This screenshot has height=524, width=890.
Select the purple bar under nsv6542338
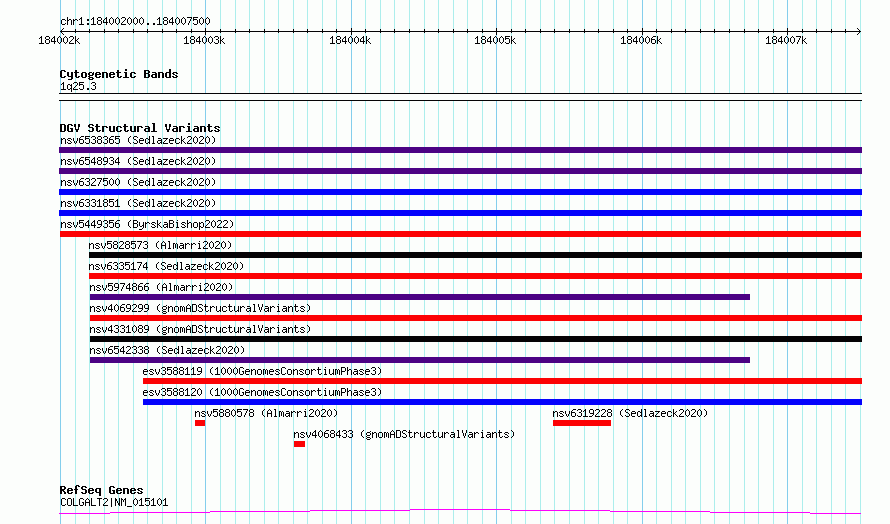pos(419,360)
